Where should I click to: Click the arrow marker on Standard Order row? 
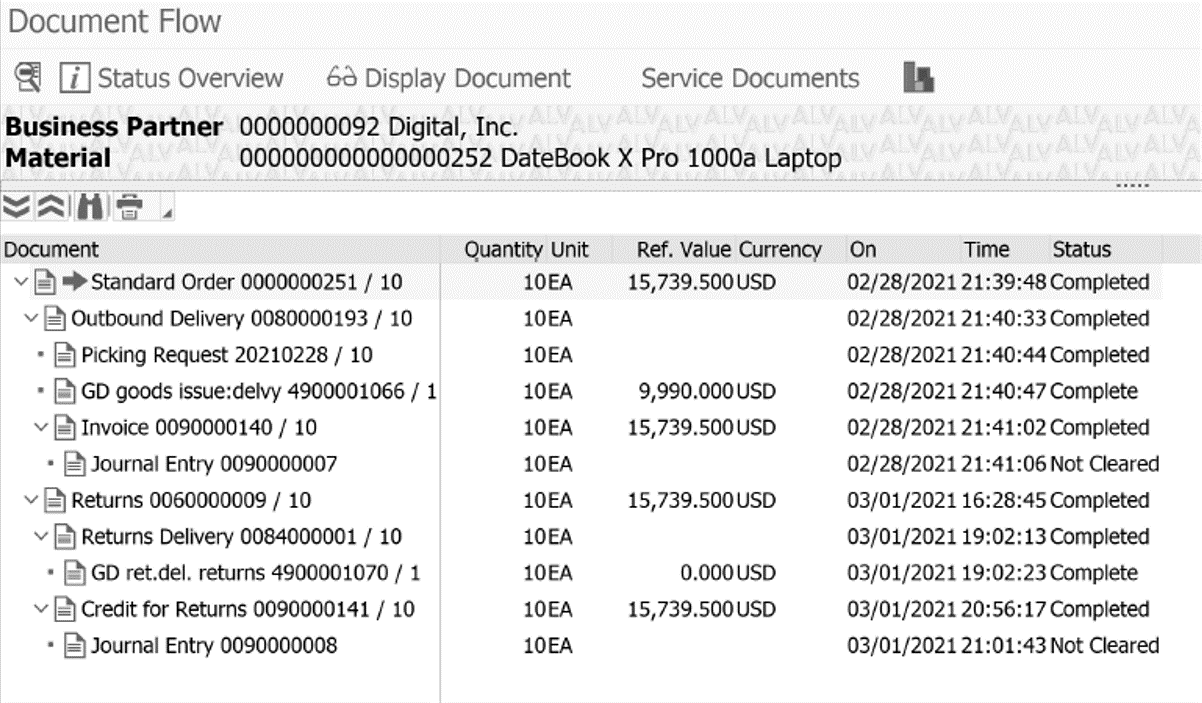pyautogui.click(x=74, y=283)
